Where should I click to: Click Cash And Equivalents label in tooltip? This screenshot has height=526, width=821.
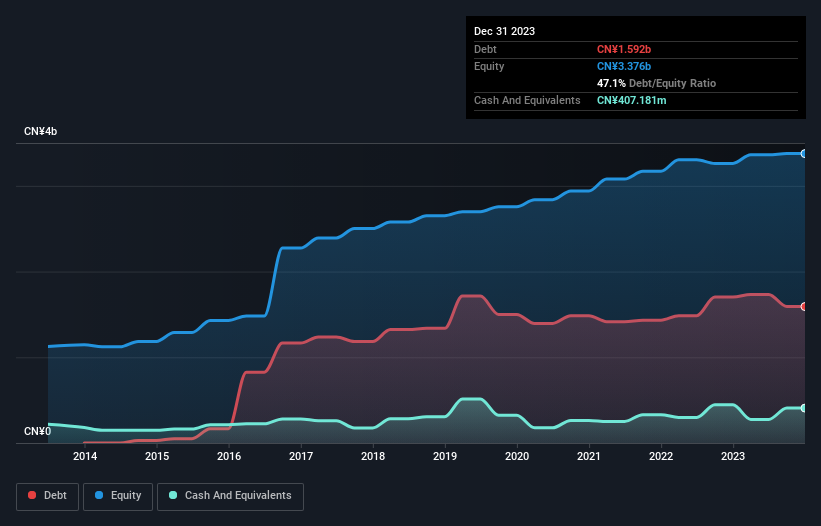[527, 100]
